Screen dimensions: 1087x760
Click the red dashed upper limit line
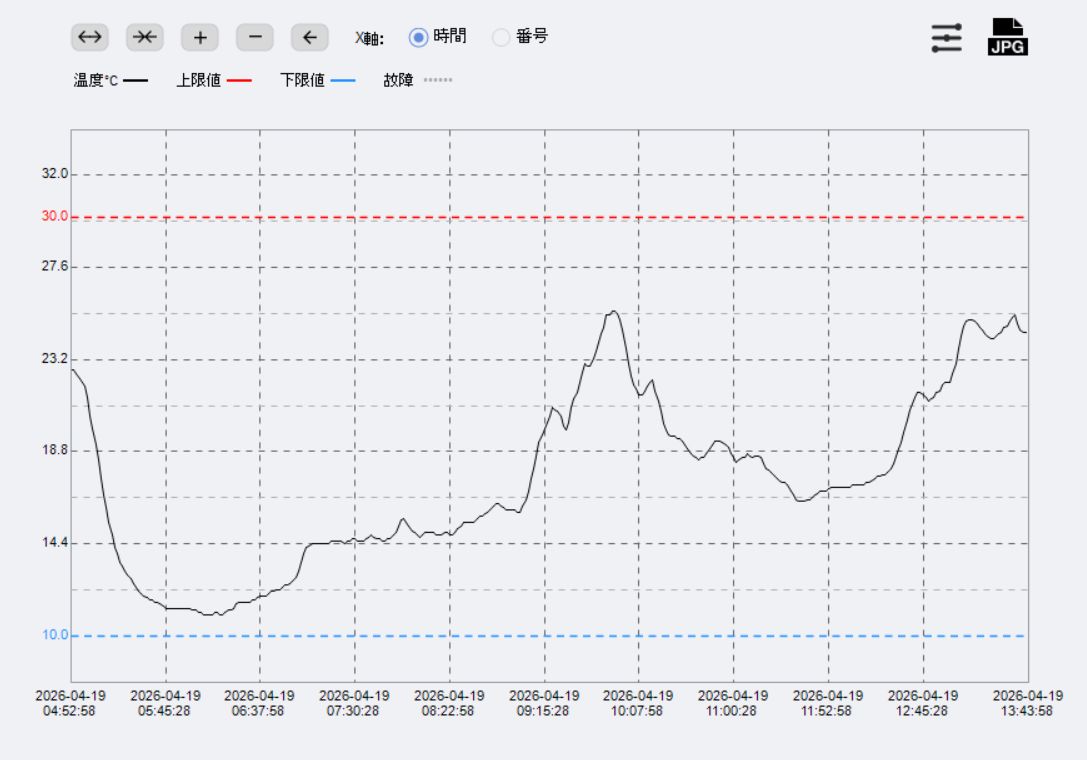(x=548, y=217)
